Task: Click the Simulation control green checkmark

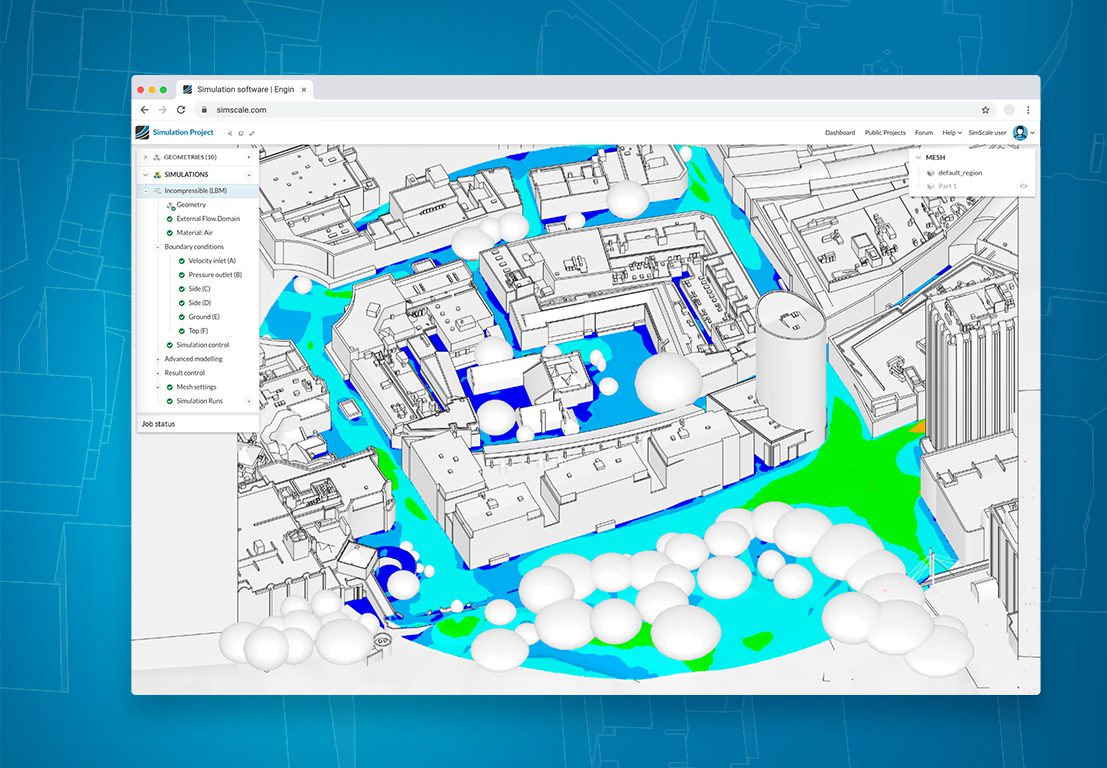Action: point(169,345)
